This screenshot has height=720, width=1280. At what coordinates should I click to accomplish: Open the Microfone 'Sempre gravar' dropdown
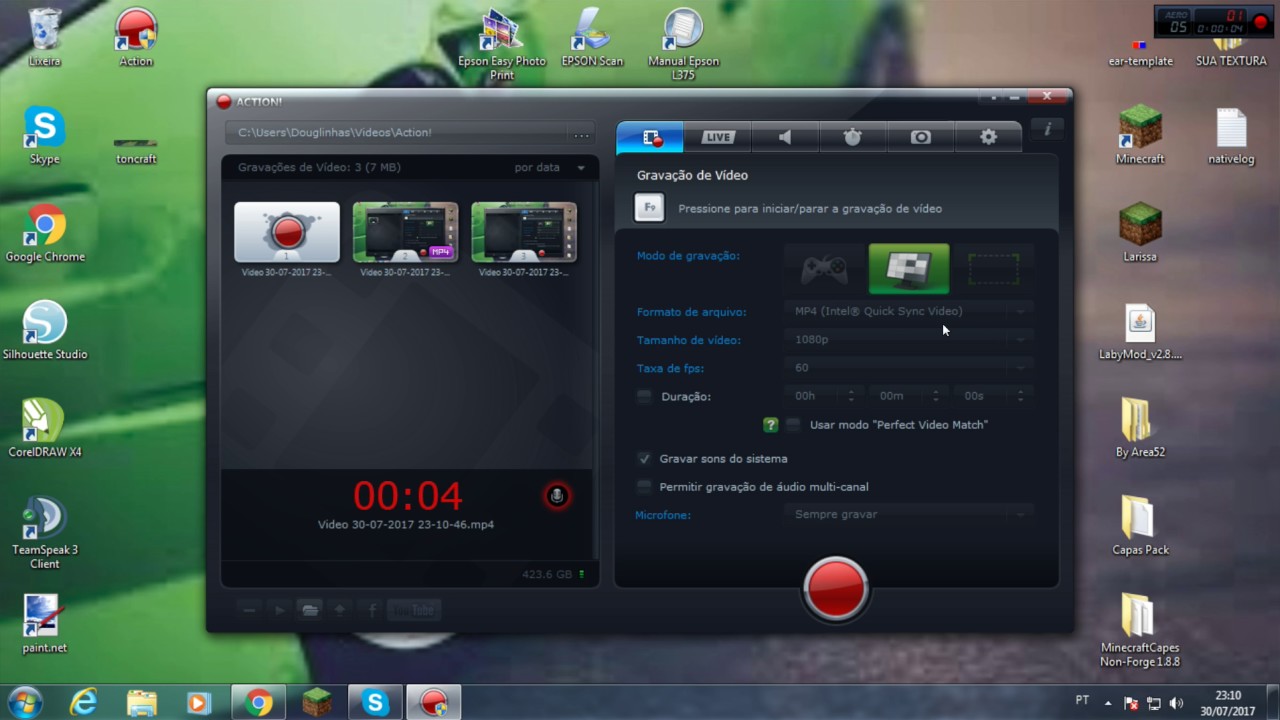tap(908, 514)
